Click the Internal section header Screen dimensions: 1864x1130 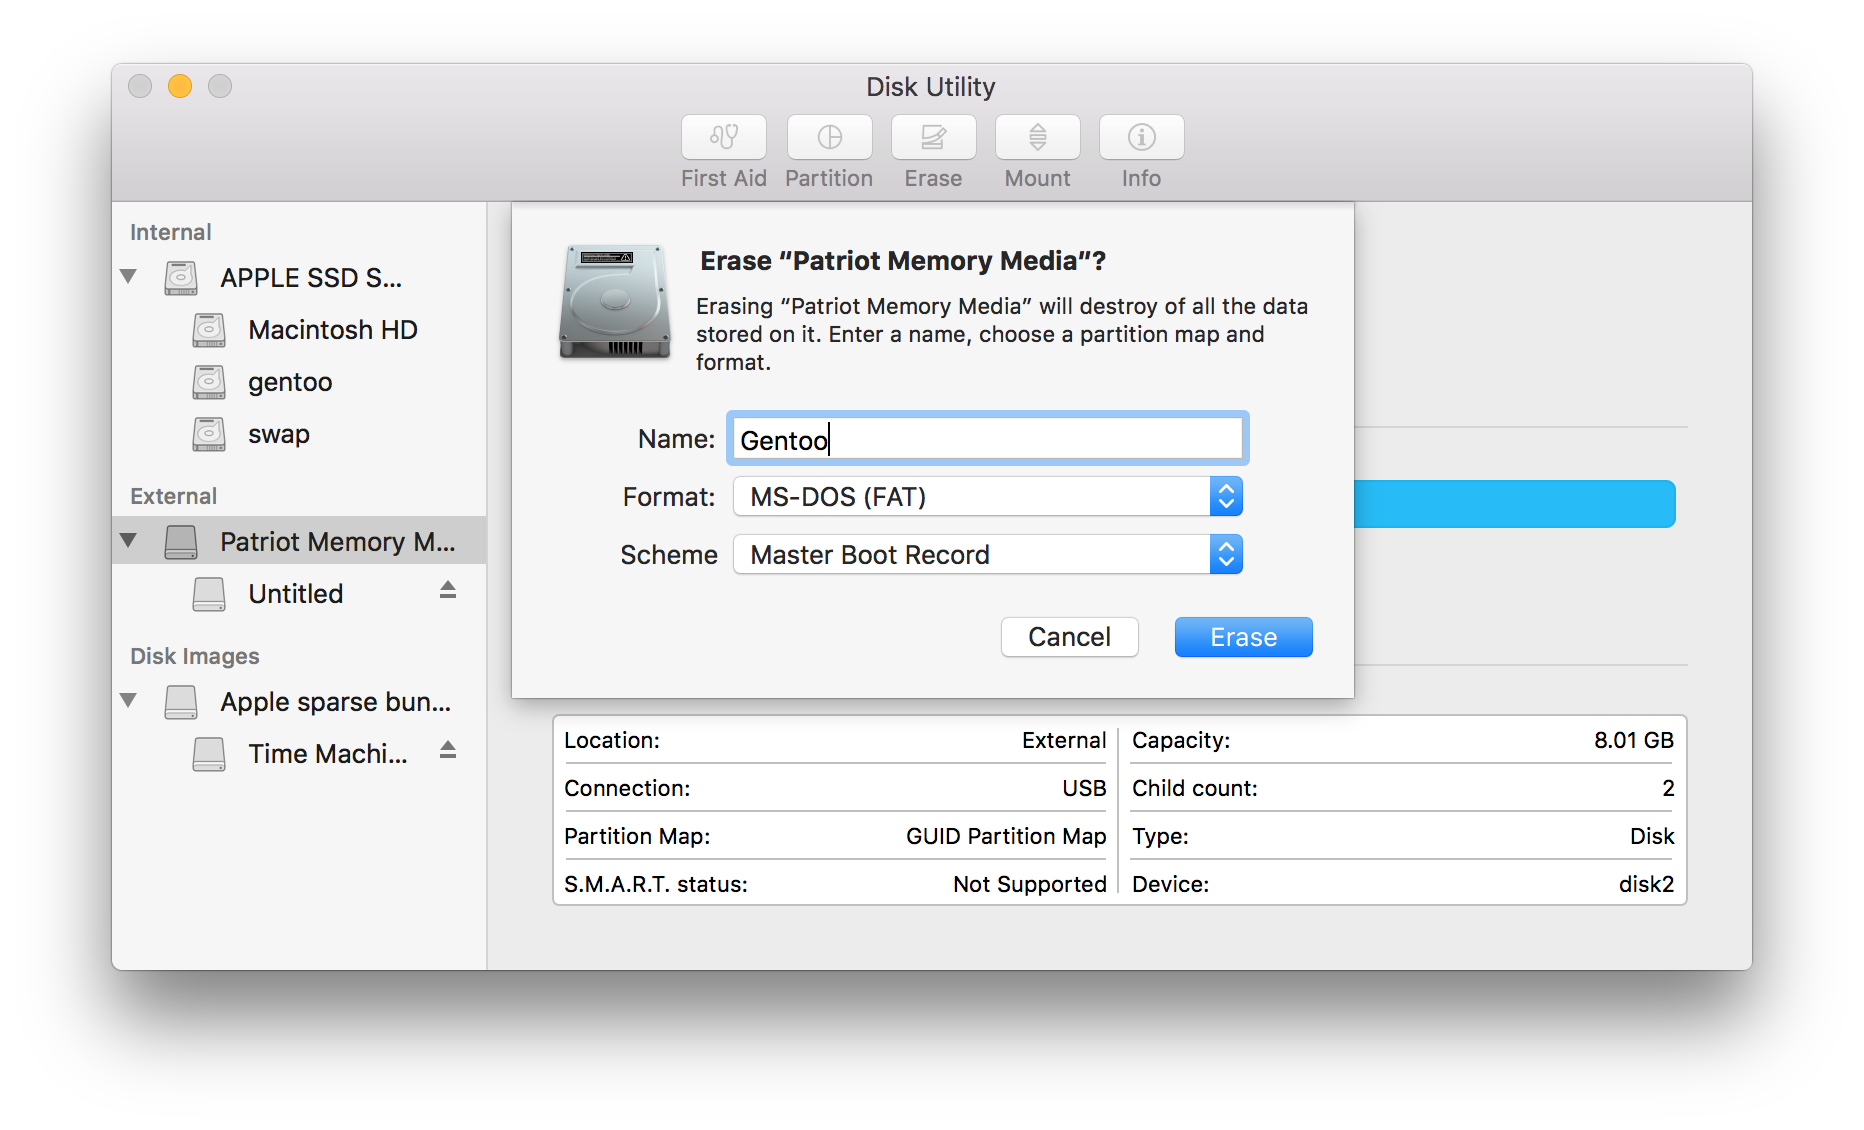[x=171, y=232]
